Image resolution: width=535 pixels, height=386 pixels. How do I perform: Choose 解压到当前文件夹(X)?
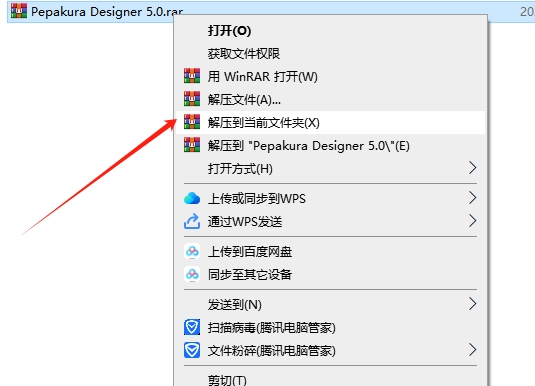click(x=330, y=123)
